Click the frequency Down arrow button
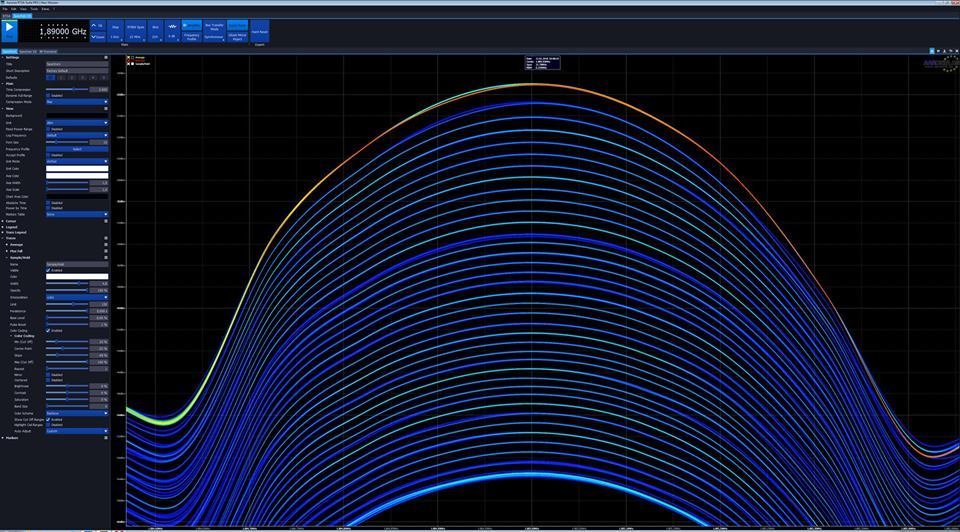 (98, 37)
